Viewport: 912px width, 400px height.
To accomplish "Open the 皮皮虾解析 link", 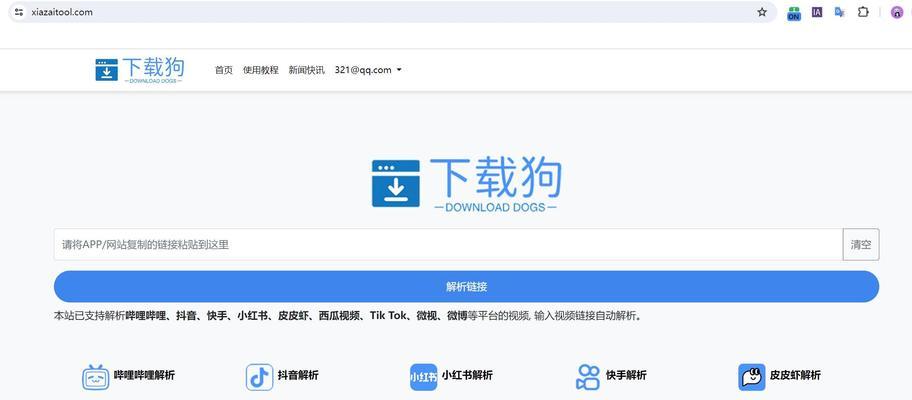I will tap(795, 375).
